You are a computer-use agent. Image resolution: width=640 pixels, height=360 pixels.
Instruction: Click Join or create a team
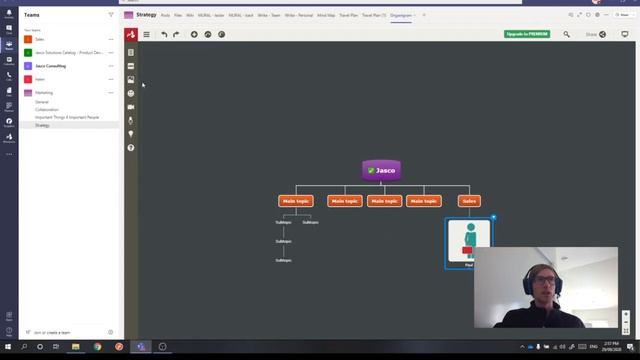[x=52, y=333]
